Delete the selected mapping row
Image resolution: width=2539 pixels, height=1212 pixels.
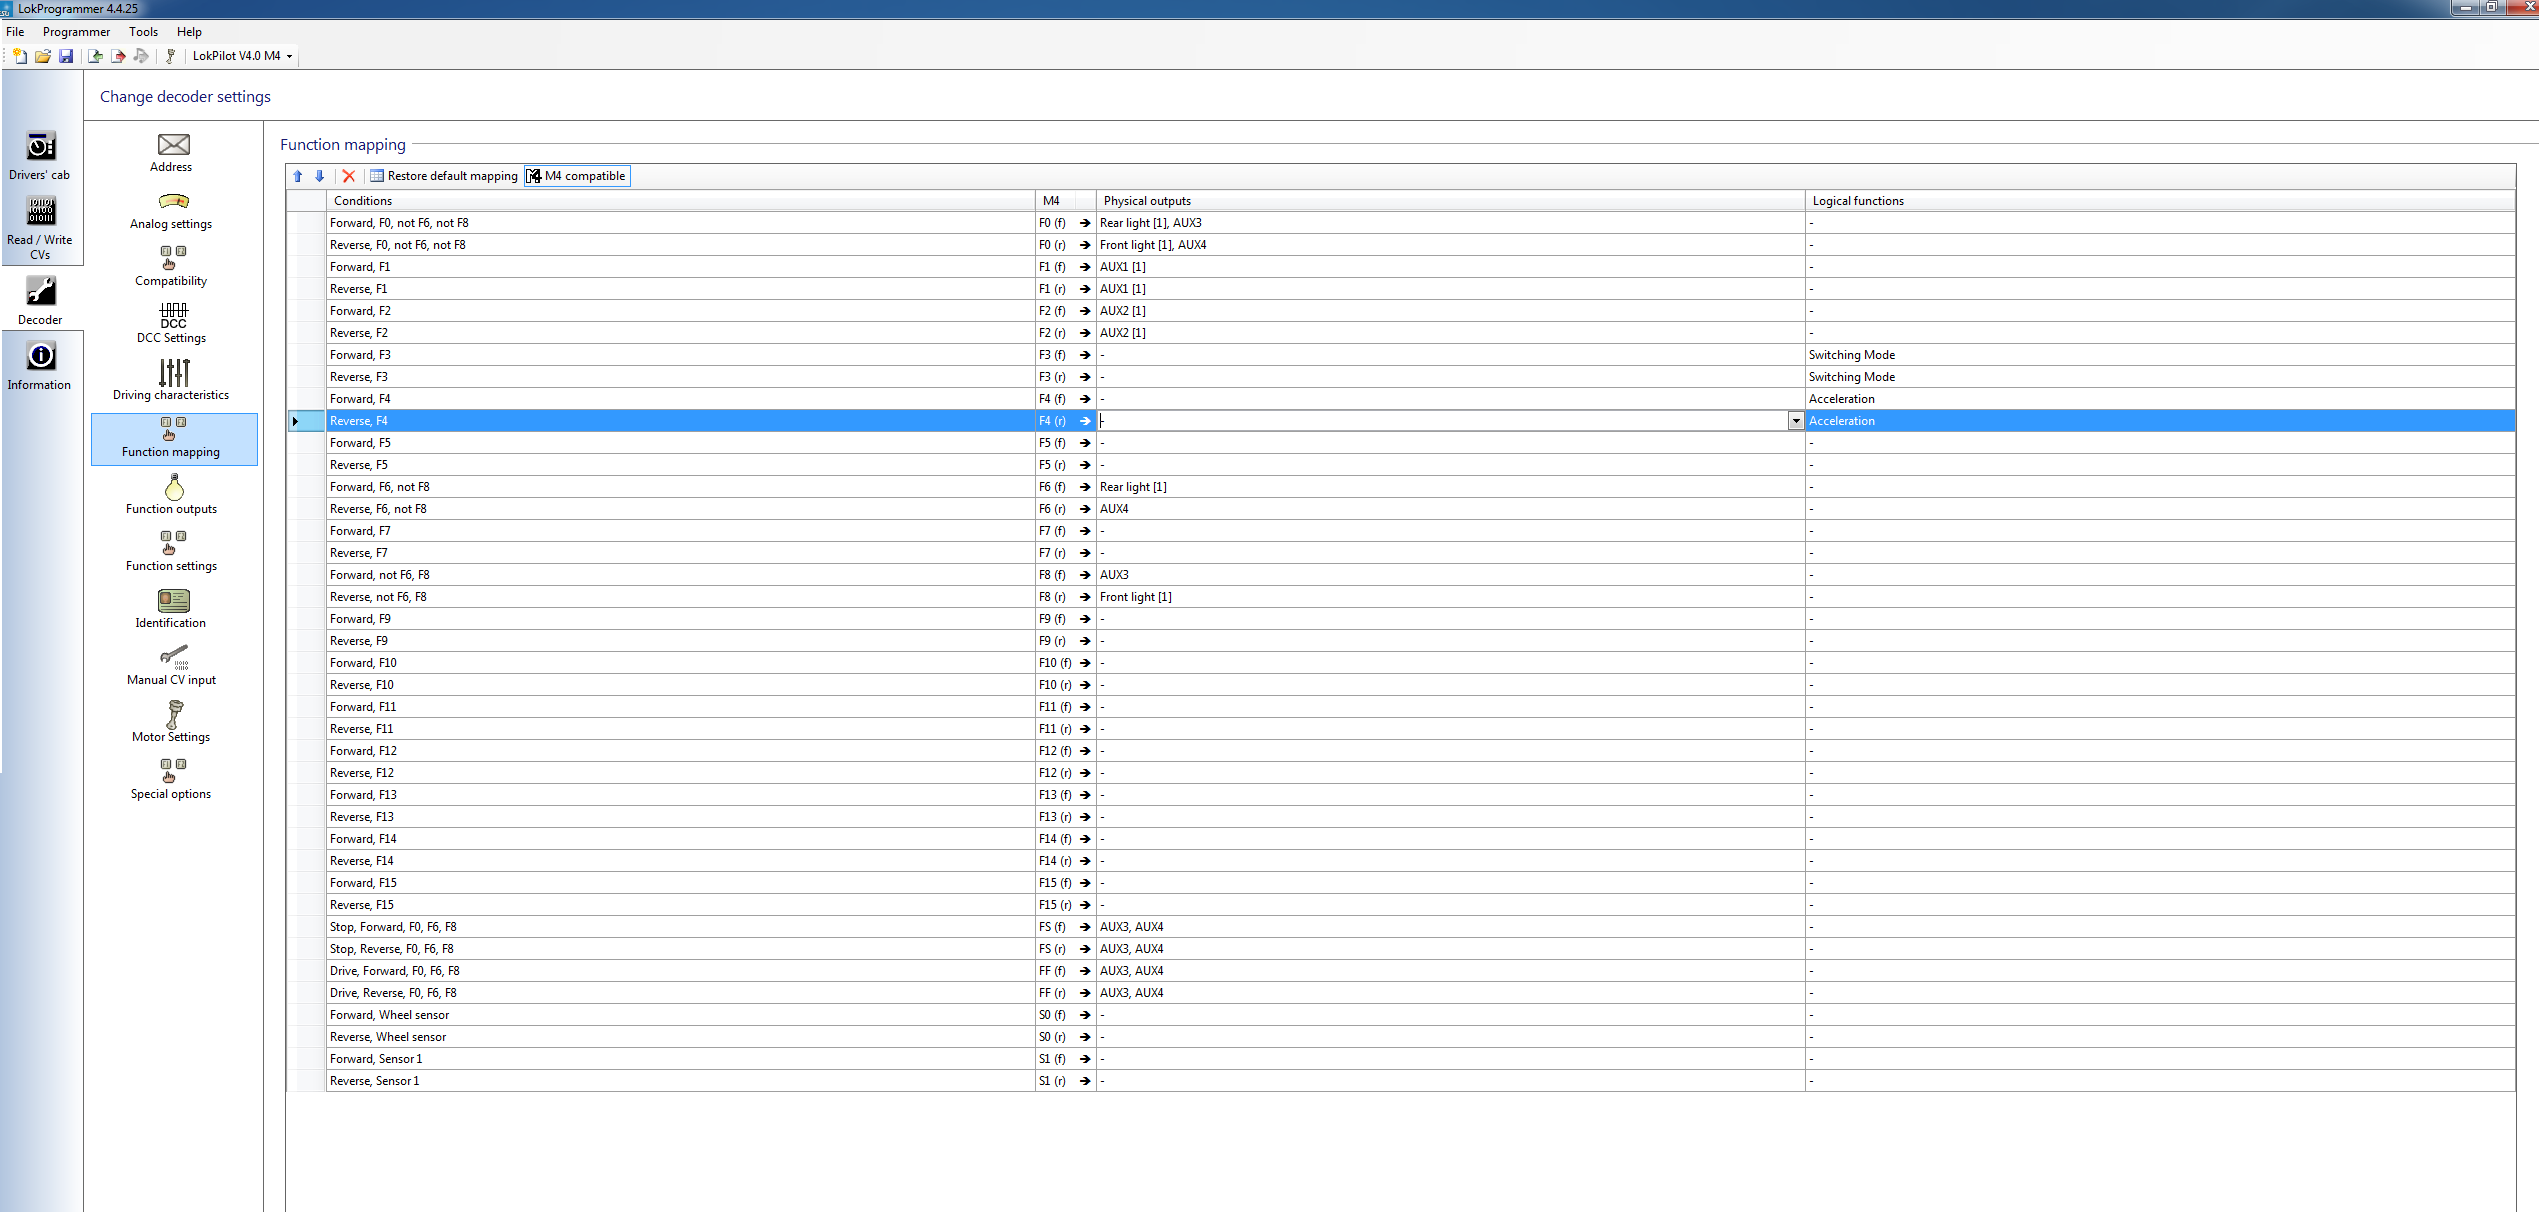pos(349,176)
